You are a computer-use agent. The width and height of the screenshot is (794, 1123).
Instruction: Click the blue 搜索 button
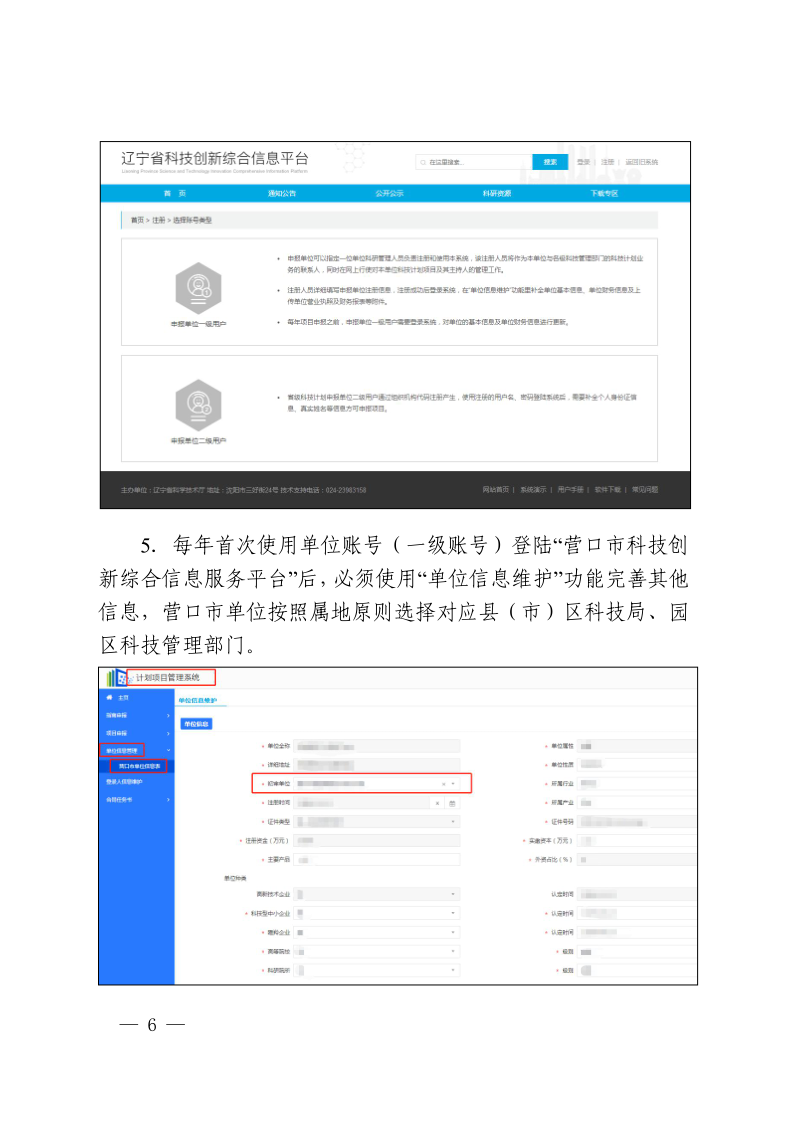(x=550, y=162)
